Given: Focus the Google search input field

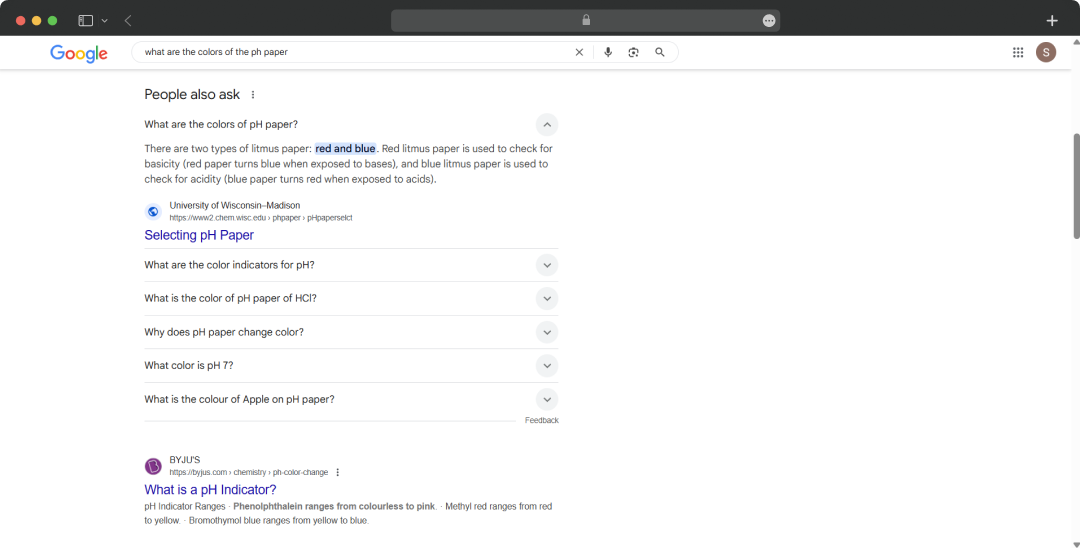Looking at the screenshot, I should [355, 52].
